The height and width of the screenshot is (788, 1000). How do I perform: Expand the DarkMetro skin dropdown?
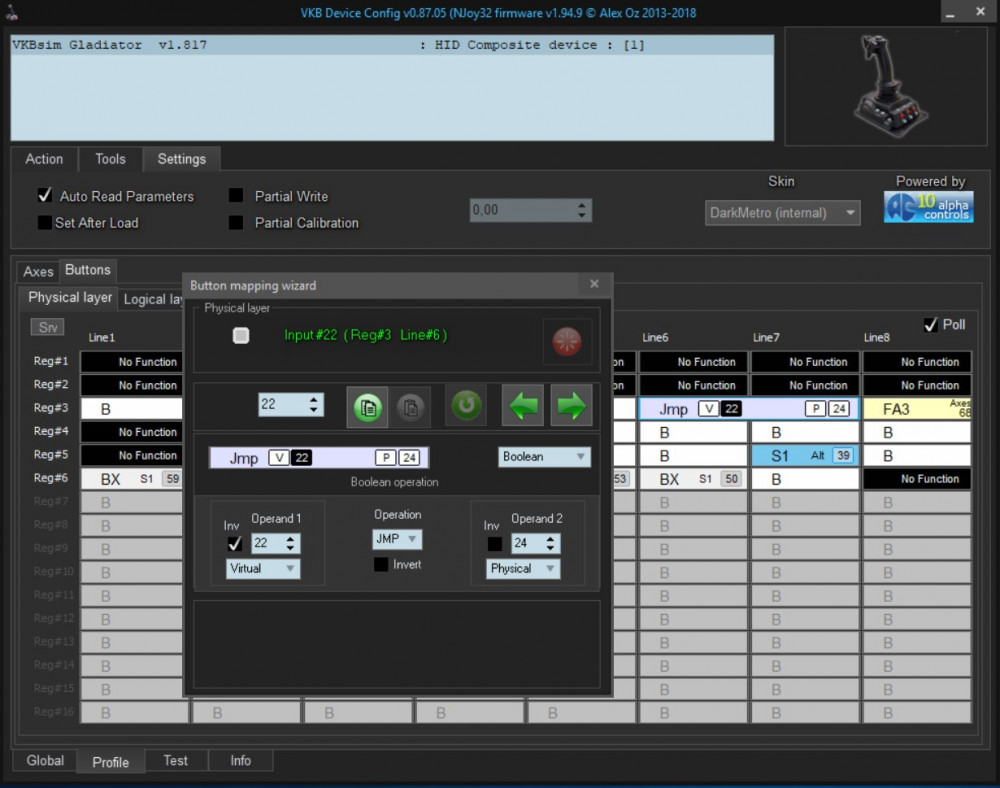point(782,213)
